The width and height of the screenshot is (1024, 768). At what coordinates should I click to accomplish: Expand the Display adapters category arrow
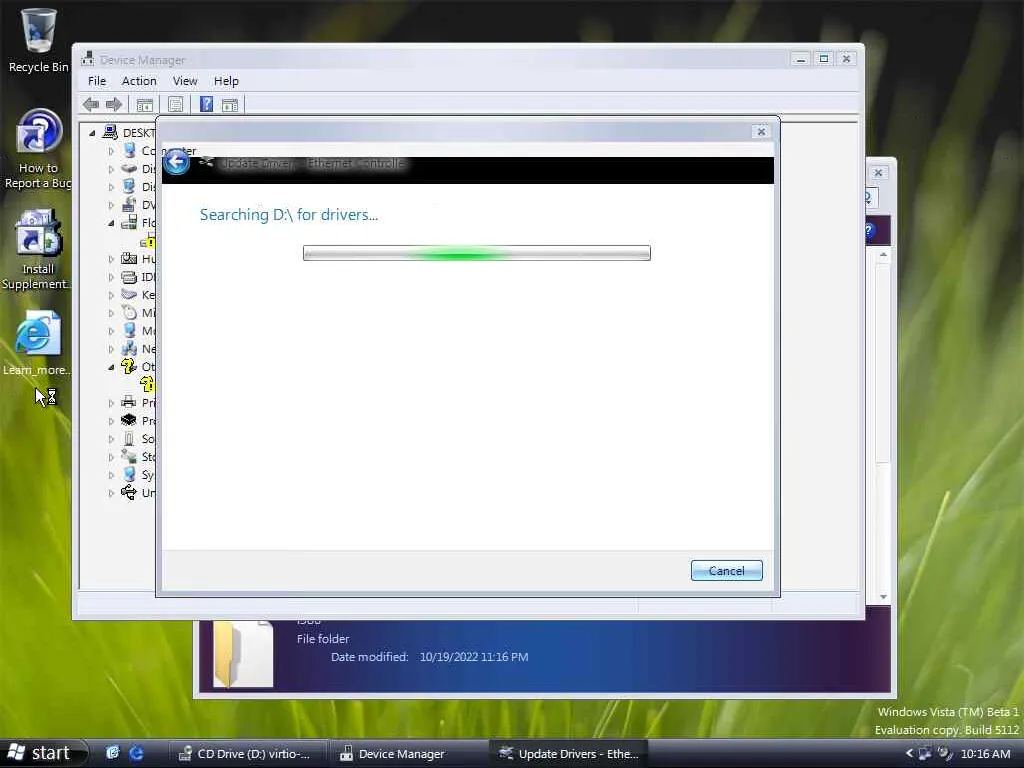coord(111,187)
